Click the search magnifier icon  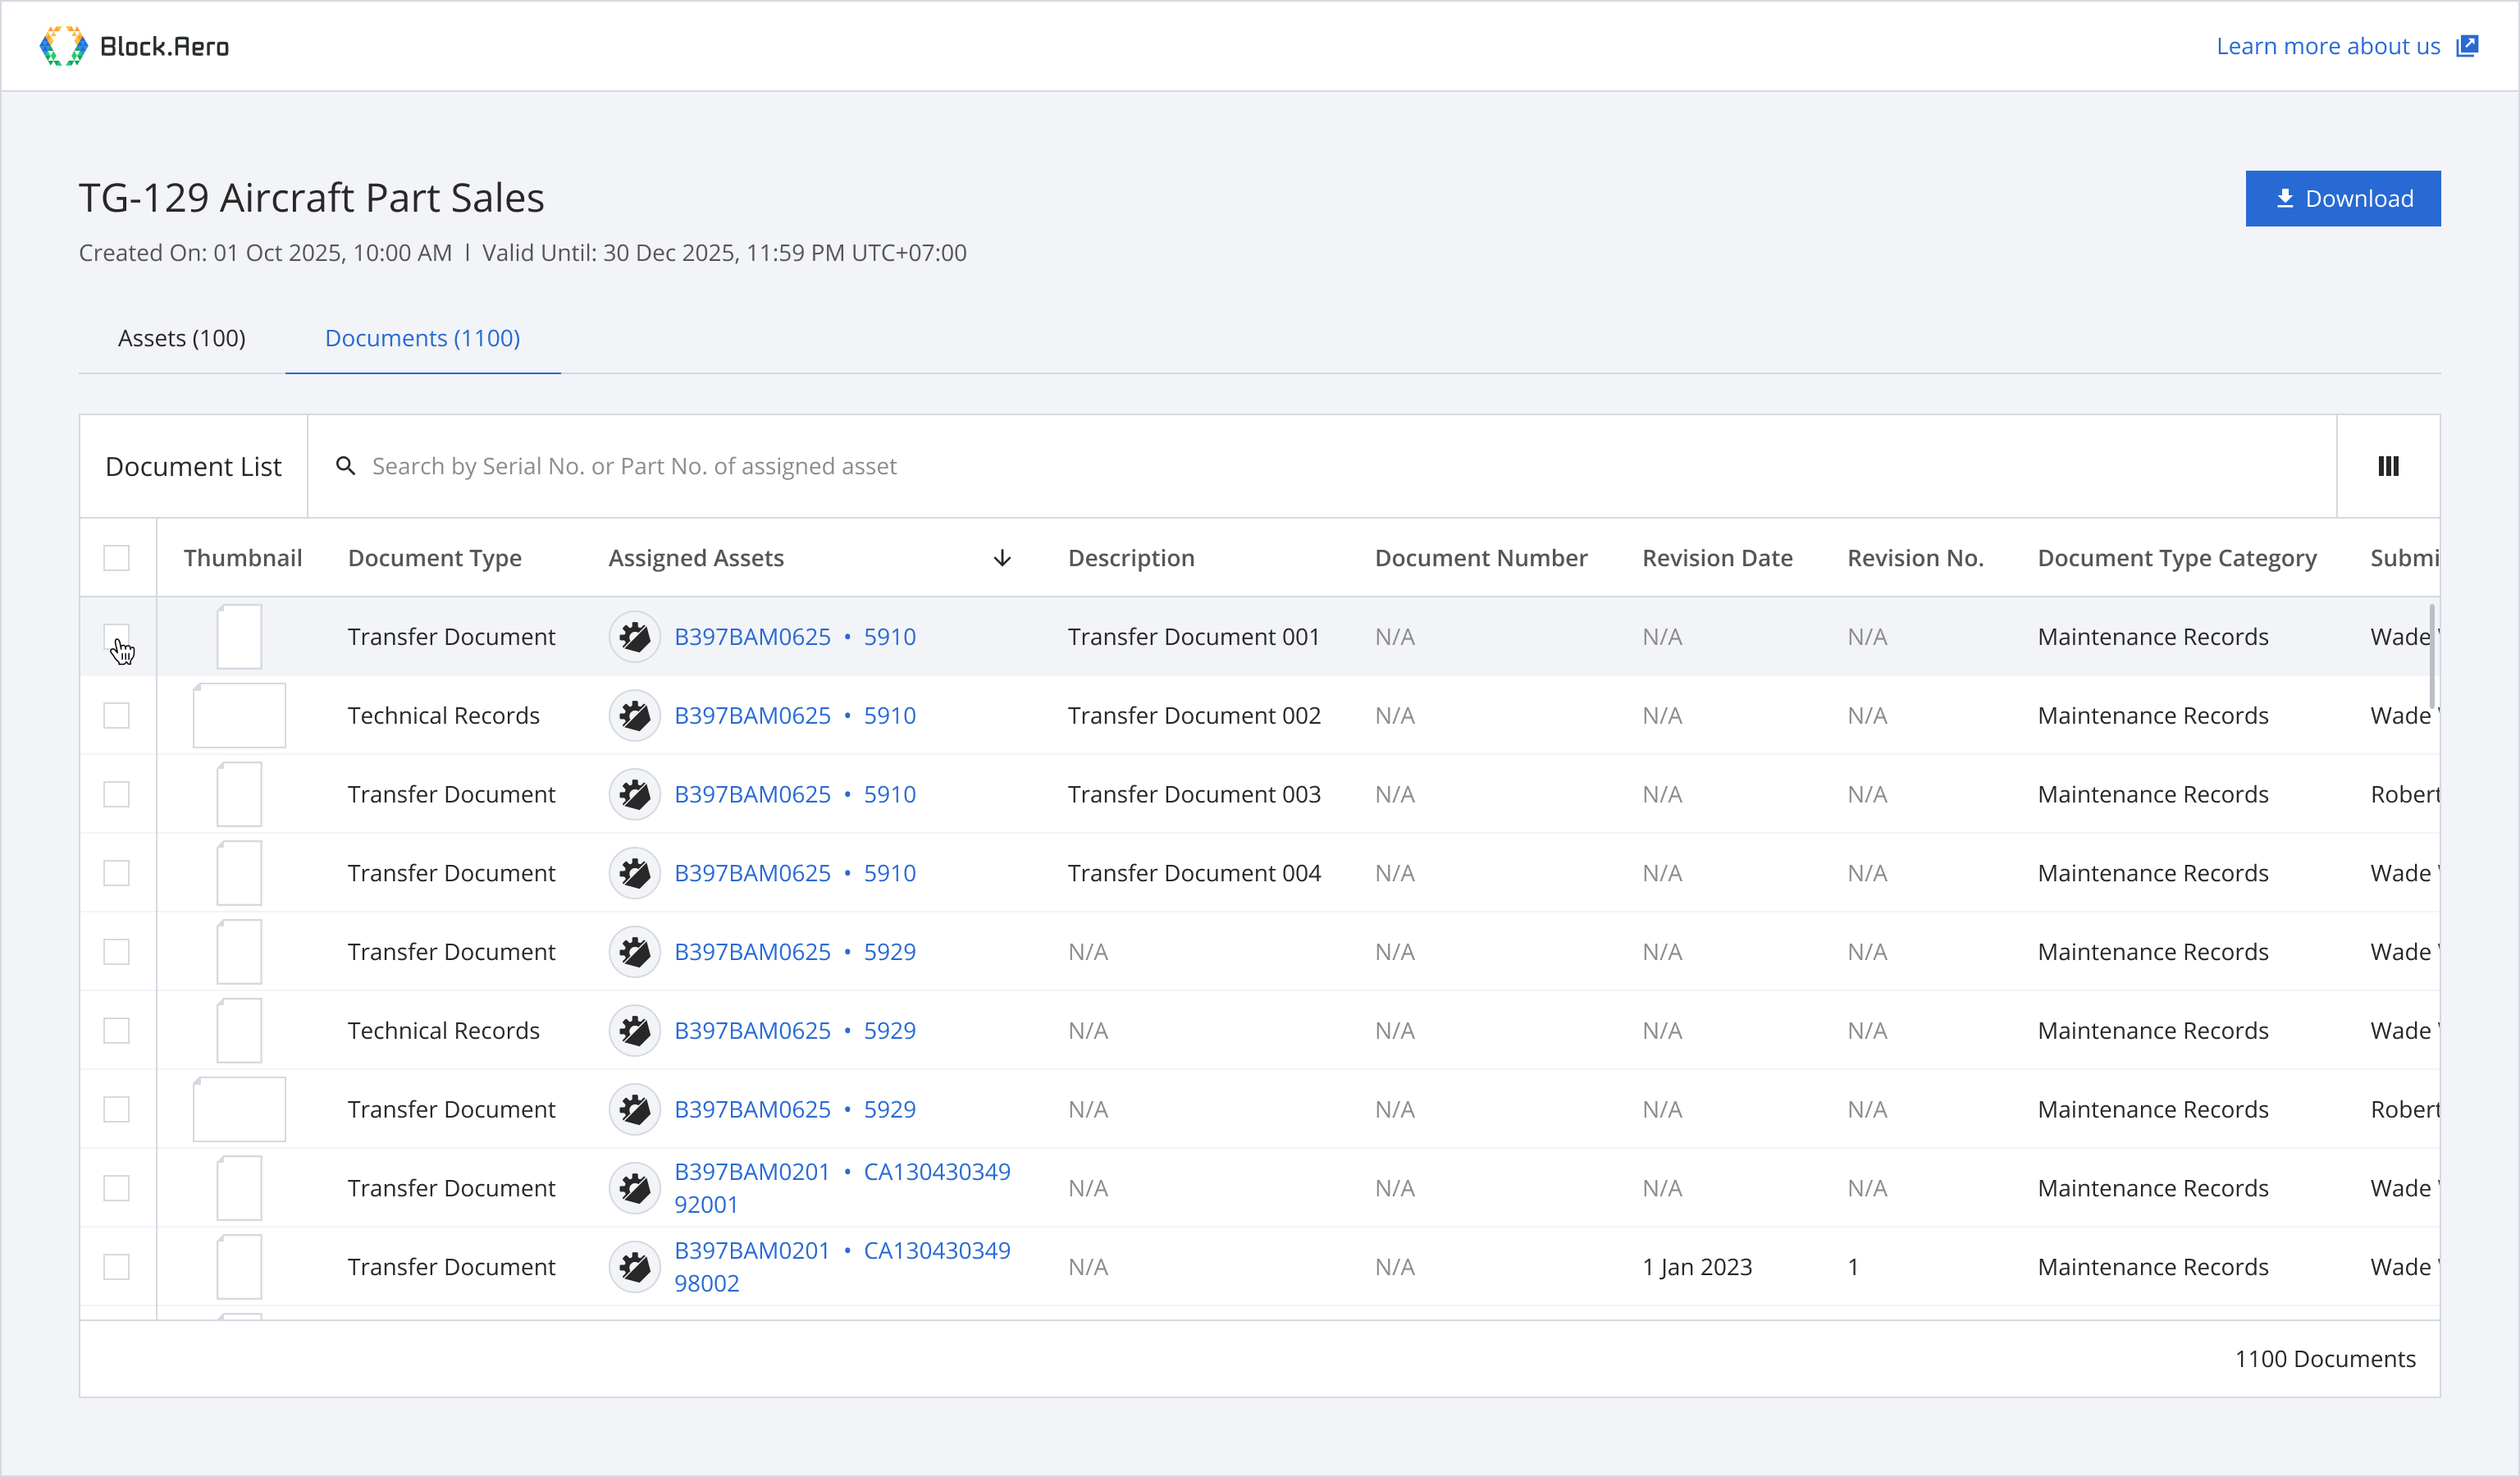tap(345, 466)
